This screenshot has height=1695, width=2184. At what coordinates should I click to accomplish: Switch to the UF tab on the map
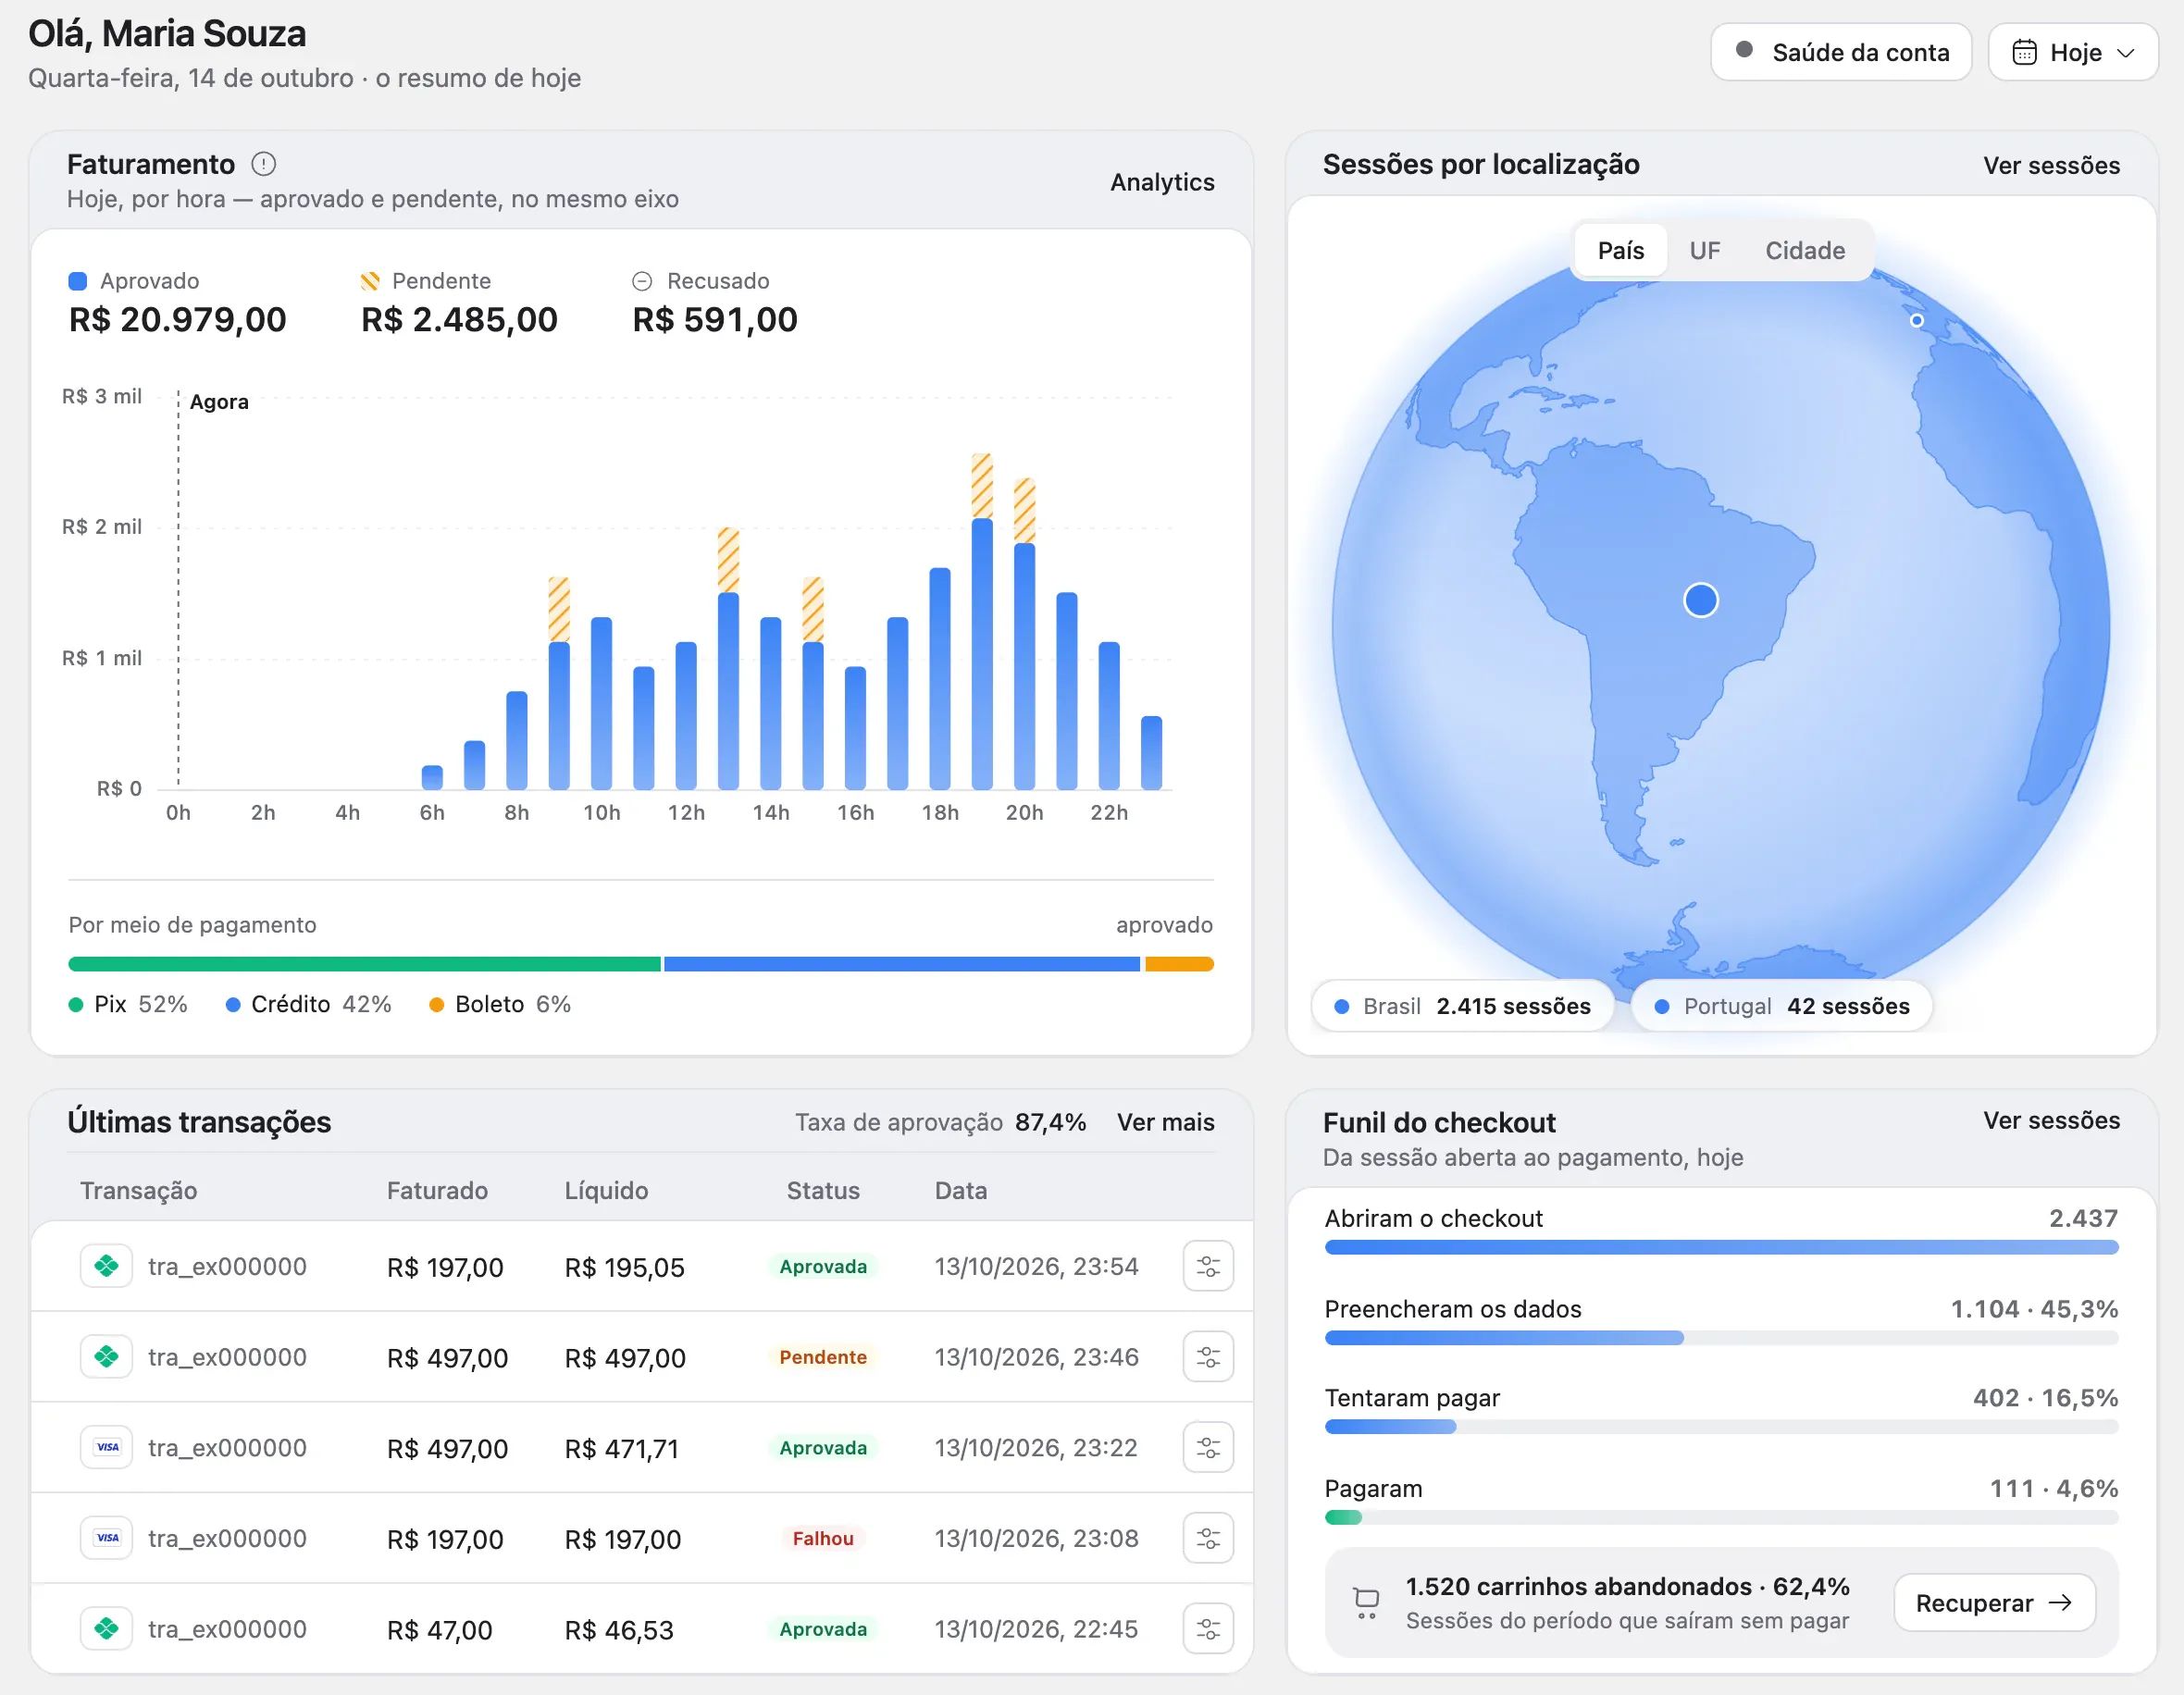point(1705,250)
